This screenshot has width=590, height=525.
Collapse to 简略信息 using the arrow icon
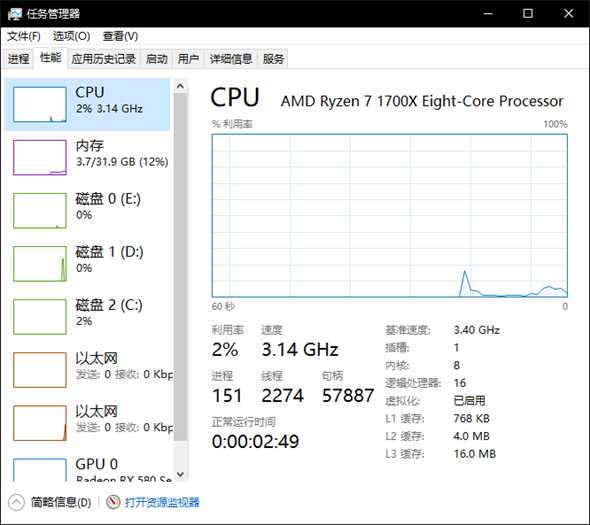(16, 502)
